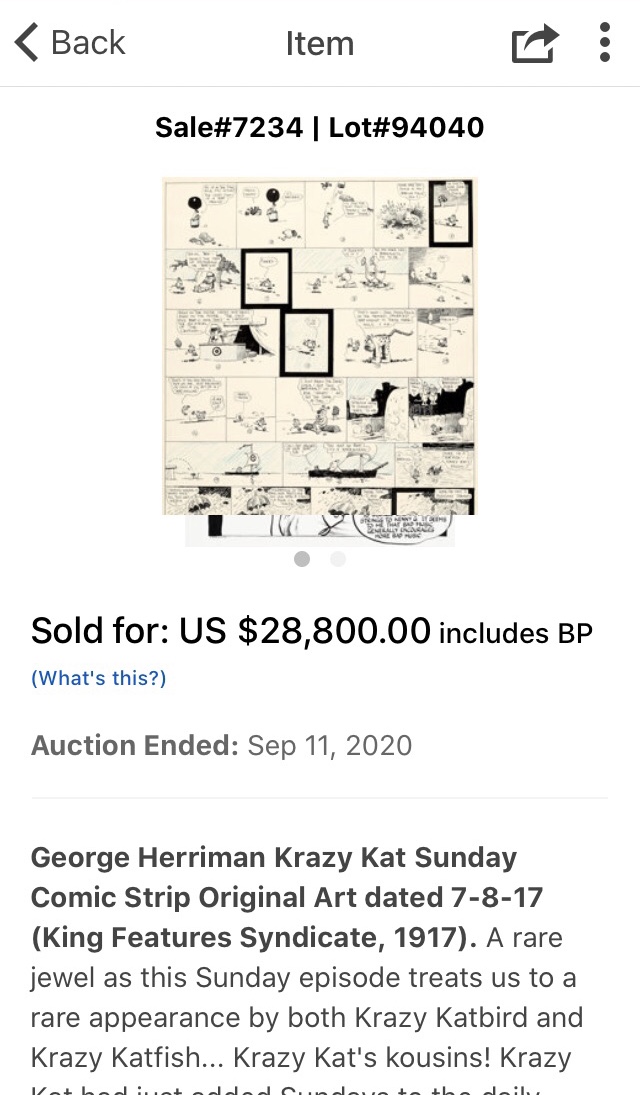Tap the Sale#7234 sale number text

229,128
